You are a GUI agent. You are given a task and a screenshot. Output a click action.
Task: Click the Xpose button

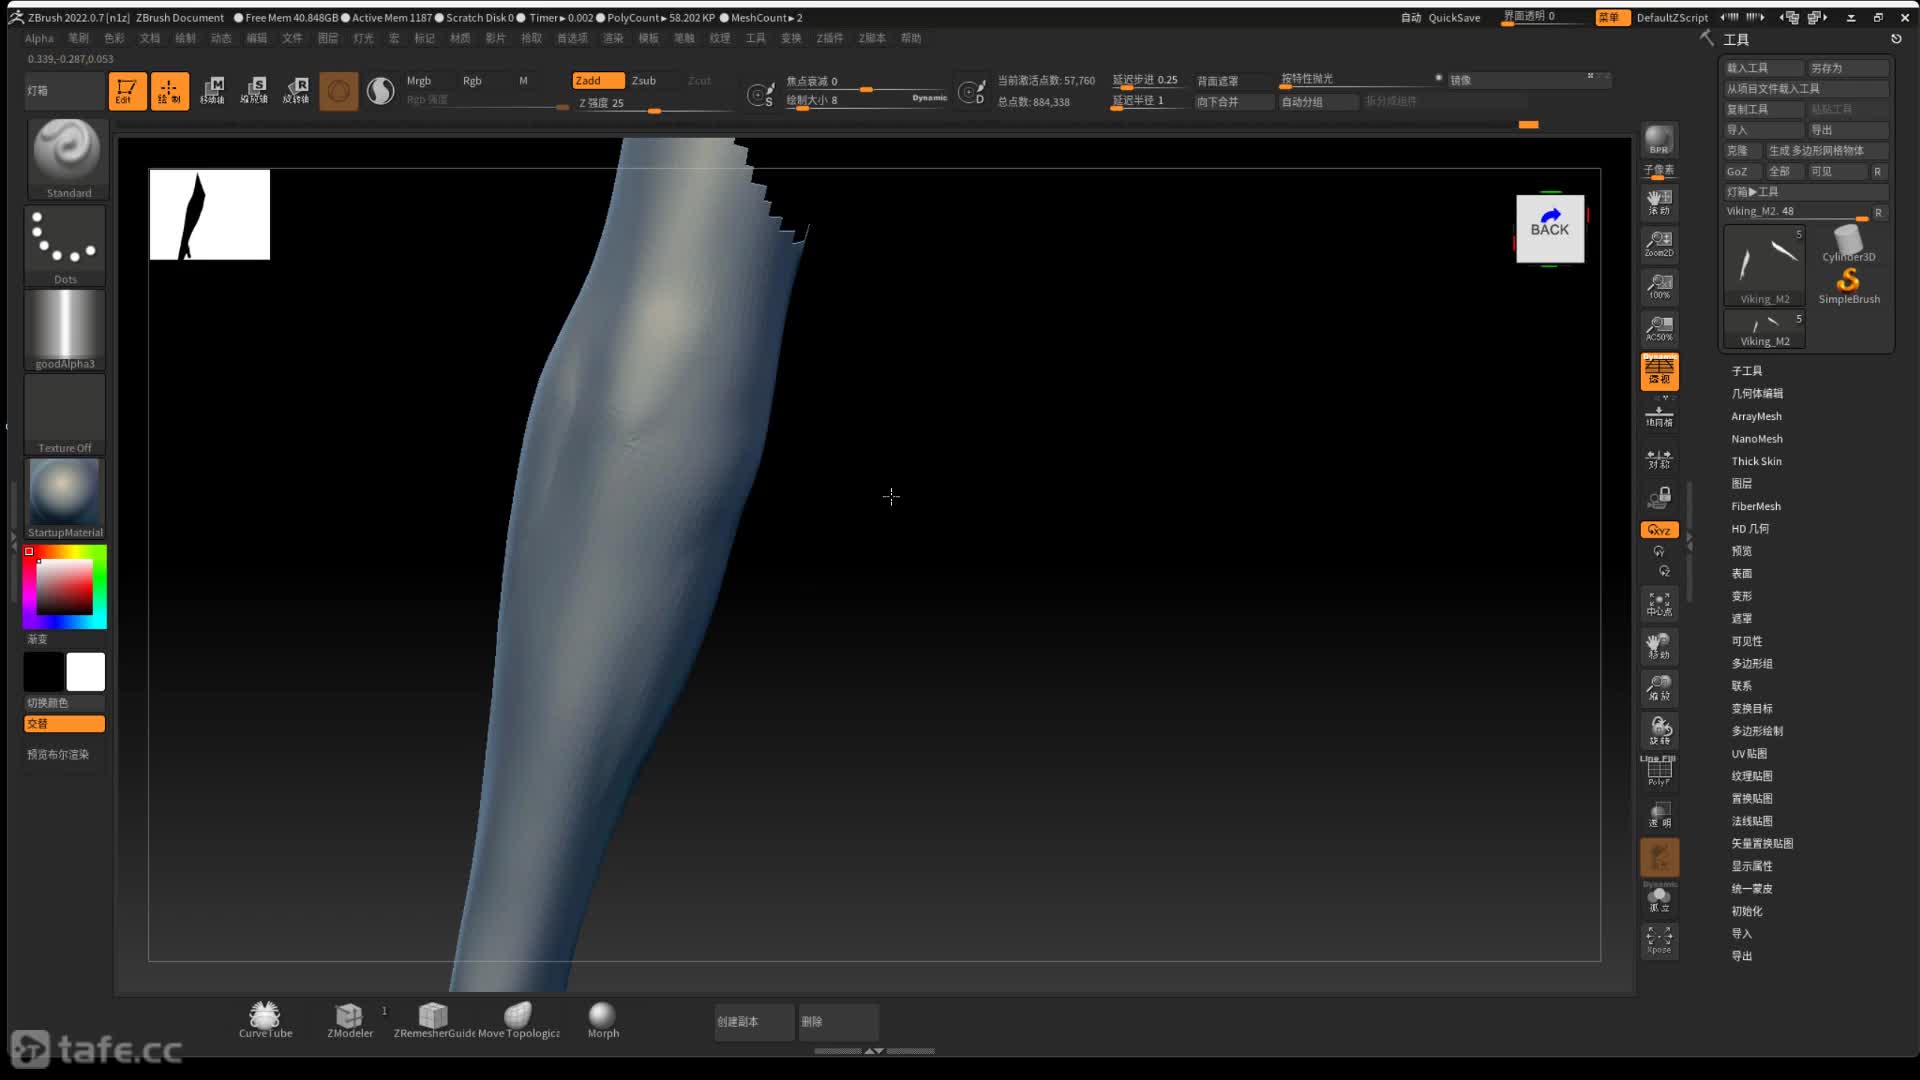pos(1659,940)
